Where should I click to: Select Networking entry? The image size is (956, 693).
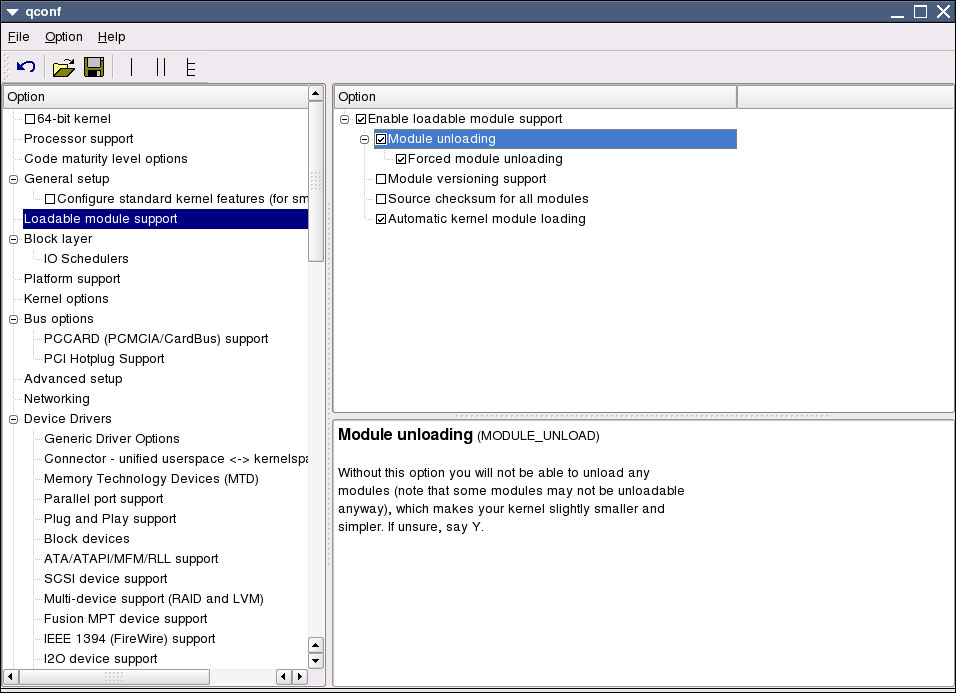pyautogui.click(x=57, y=399)
